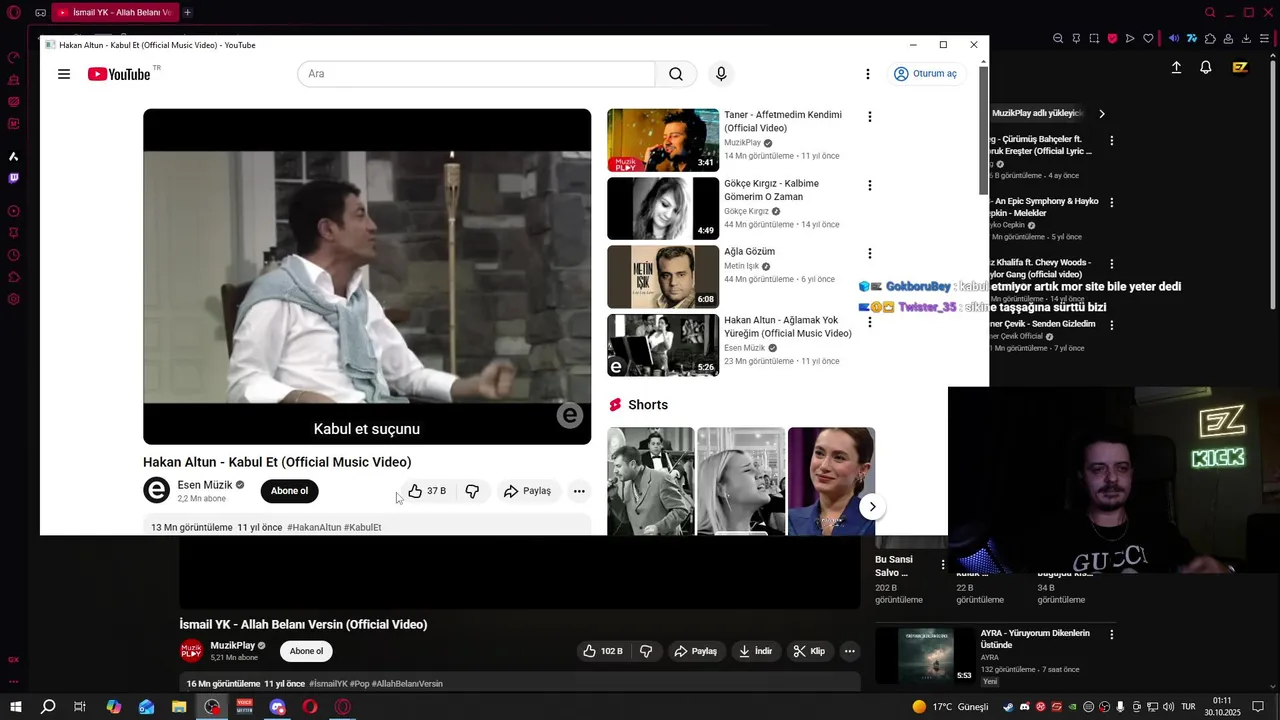Play Taner - Affetmedim Kendimi thumbnail

click(663, 140)
